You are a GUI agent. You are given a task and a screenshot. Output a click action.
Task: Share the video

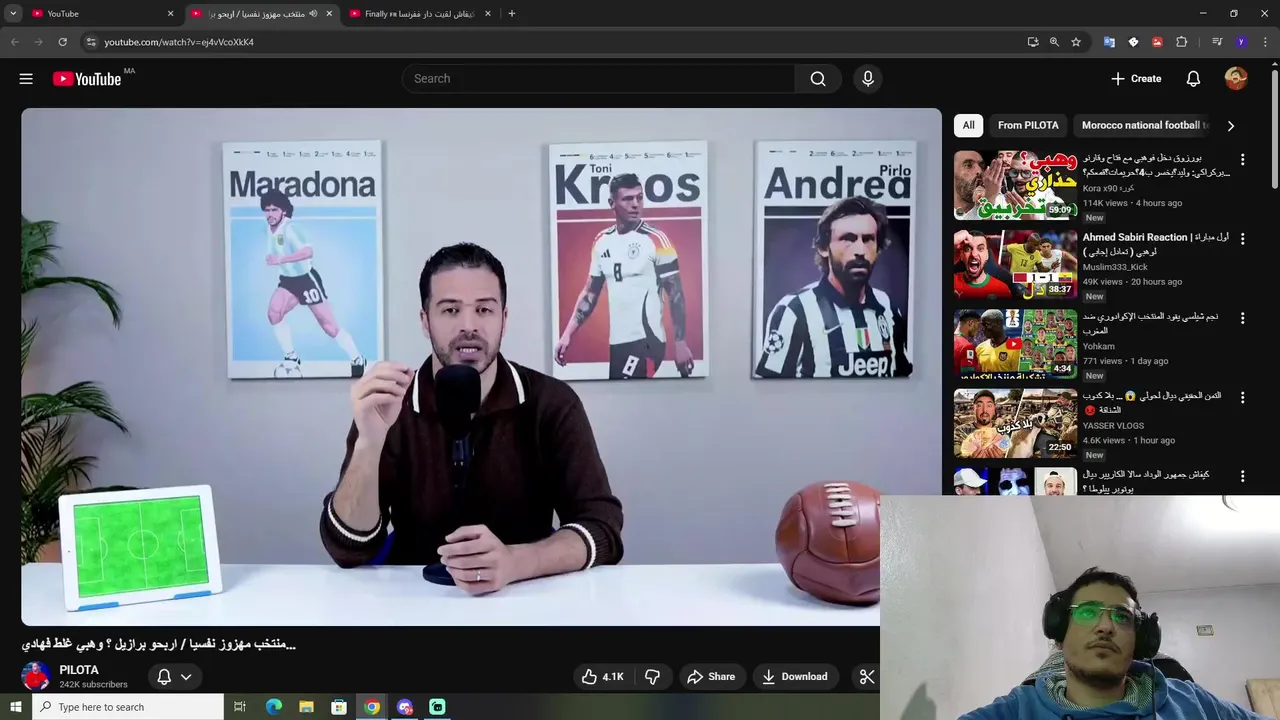711,677
